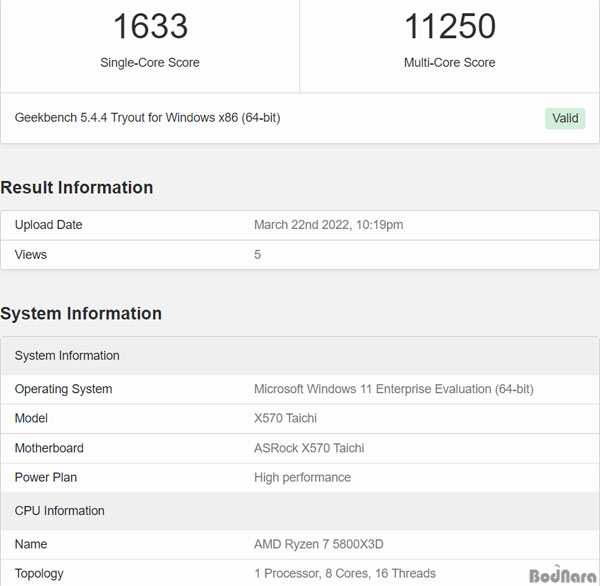Viewport: 600px width, 586px height.
Task: Click the Result Information heading
Action: pyautogui.click(x=77, y=188)
